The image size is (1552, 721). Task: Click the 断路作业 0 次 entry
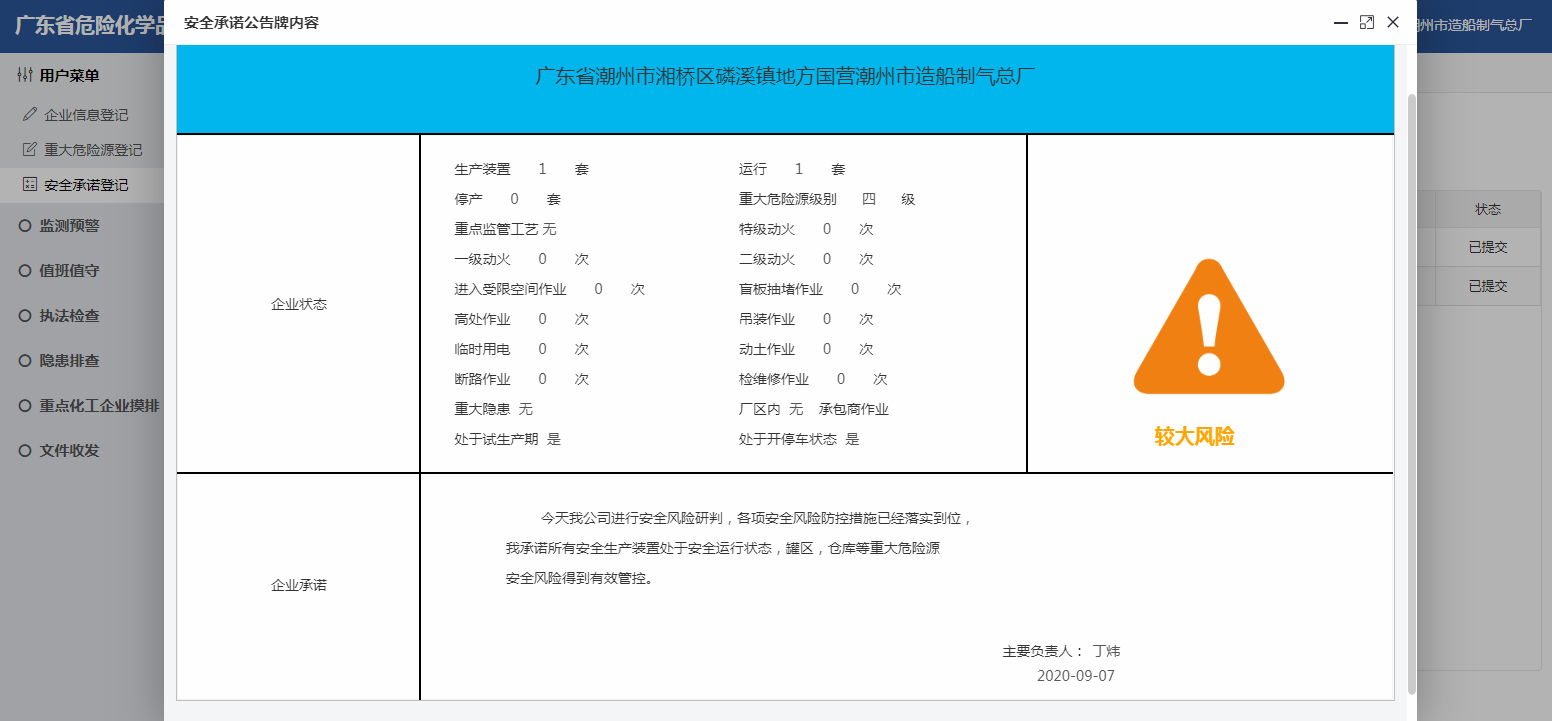tap(522, 379)
